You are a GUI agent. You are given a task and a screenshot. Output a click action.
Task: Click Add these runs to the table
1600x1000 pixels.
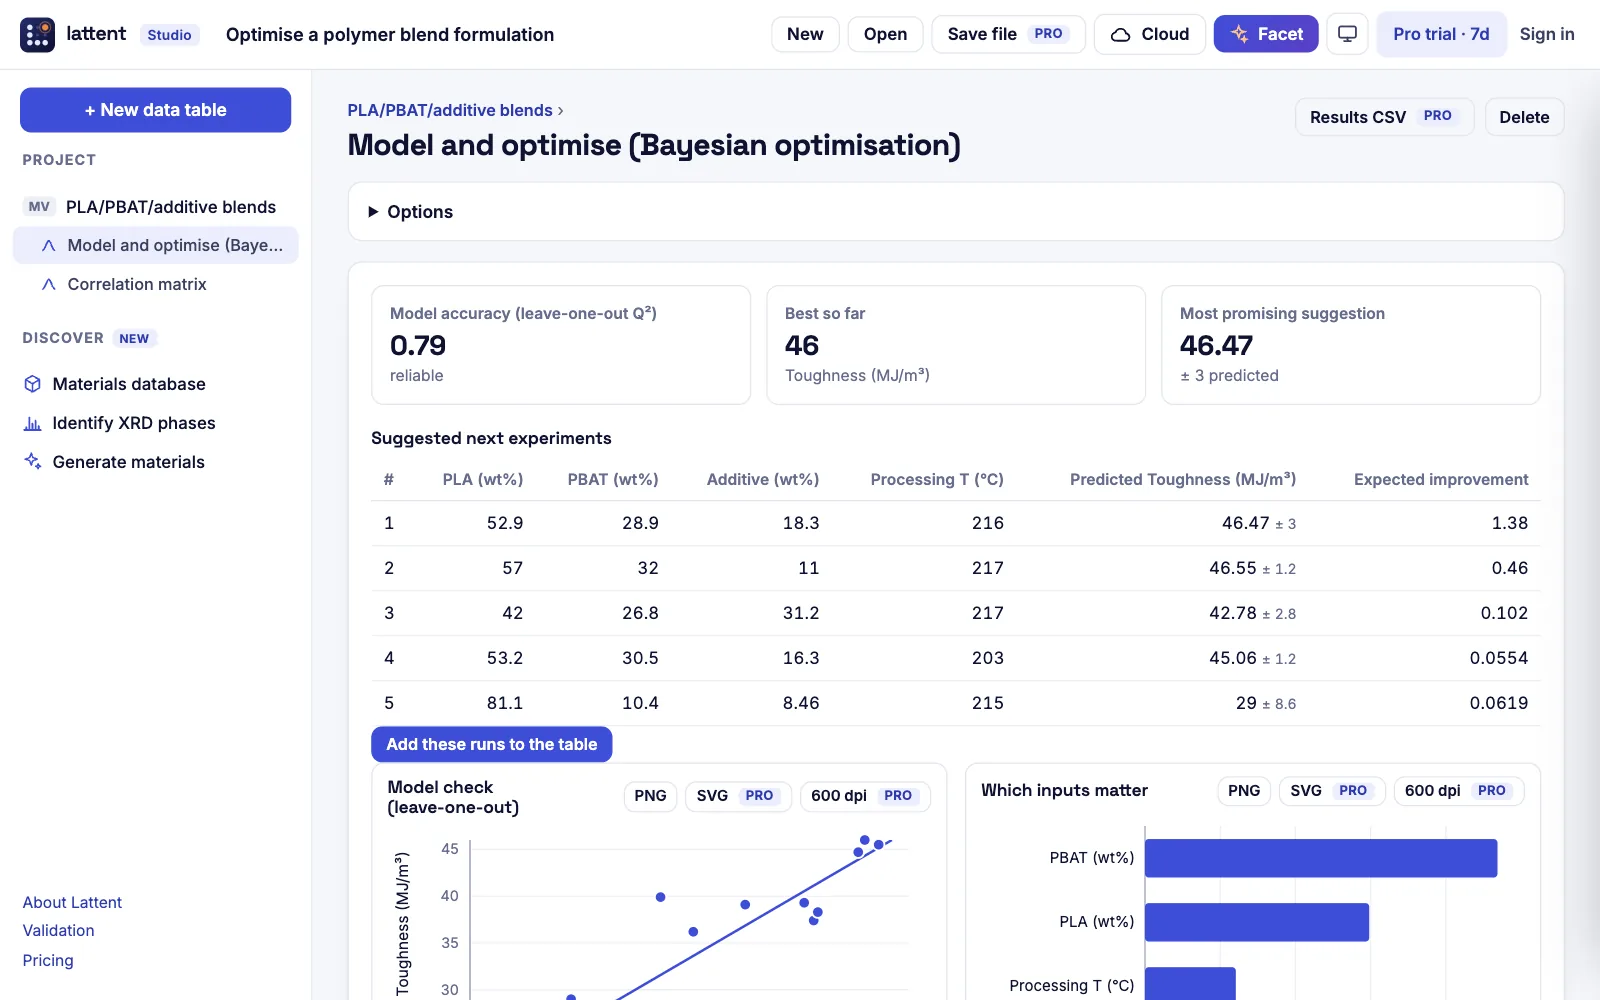491,744
